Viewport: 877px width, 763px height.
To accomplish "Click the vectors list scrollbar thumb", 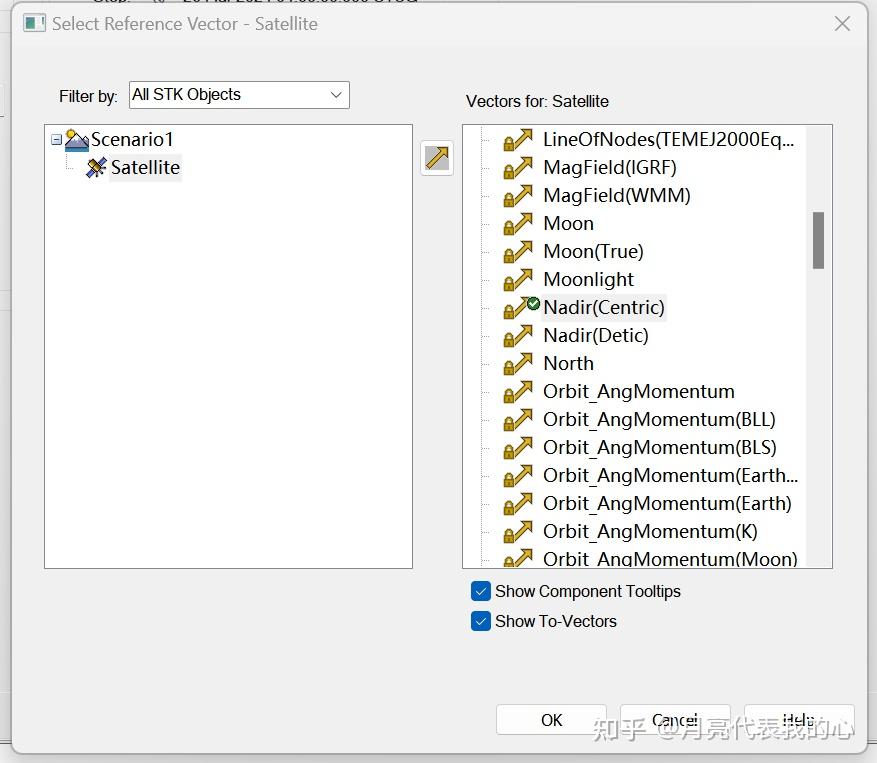I will pyautogui.click(x=818, y=240).
